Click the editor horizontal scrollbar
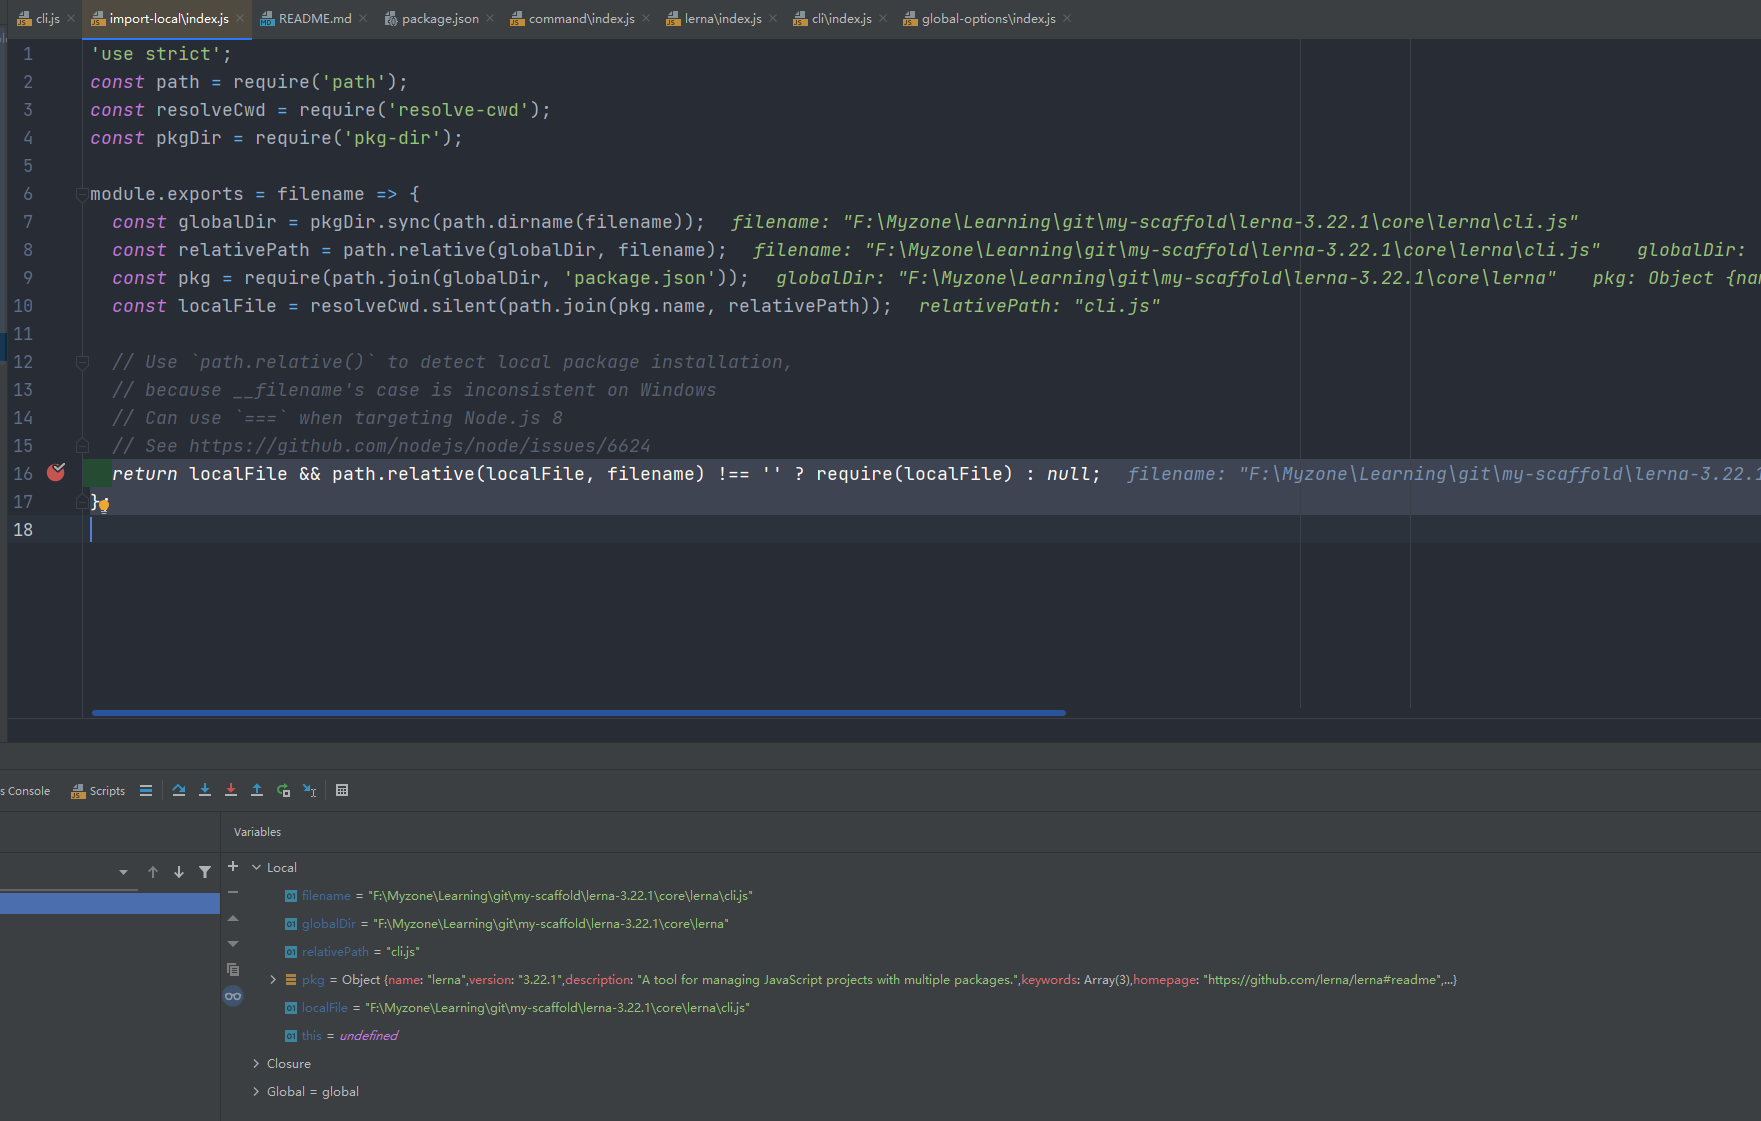Viewport: 1761px width, 1121px height. click(x=579, y=713)
